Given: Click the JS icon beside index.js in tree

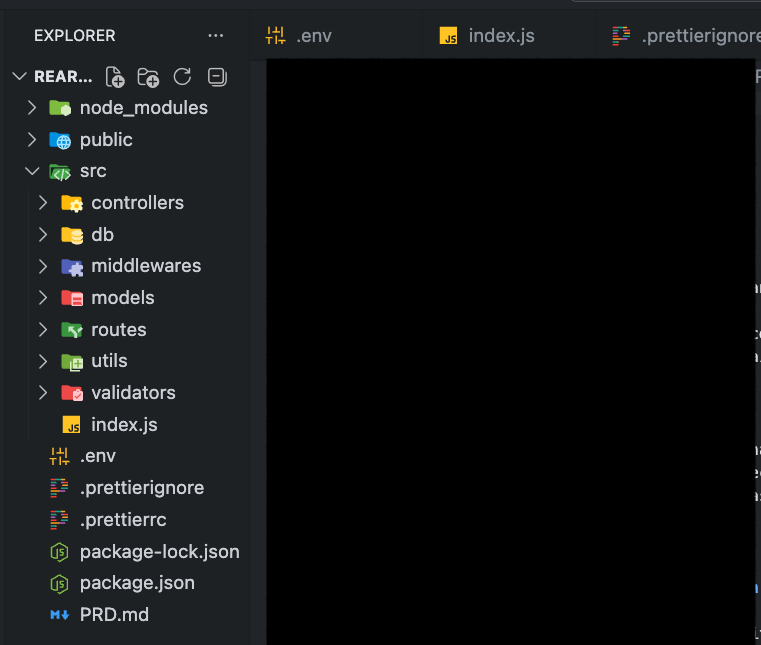Looking at the screenshot, I should click(72, 425).
